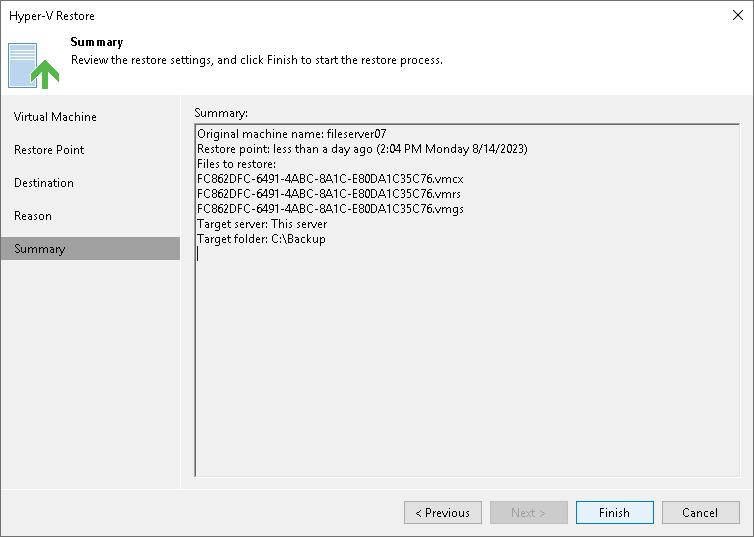Click the 'Target folder: C:\Backup' line
Screen dimensions: 754x537
tap(261, 239)
